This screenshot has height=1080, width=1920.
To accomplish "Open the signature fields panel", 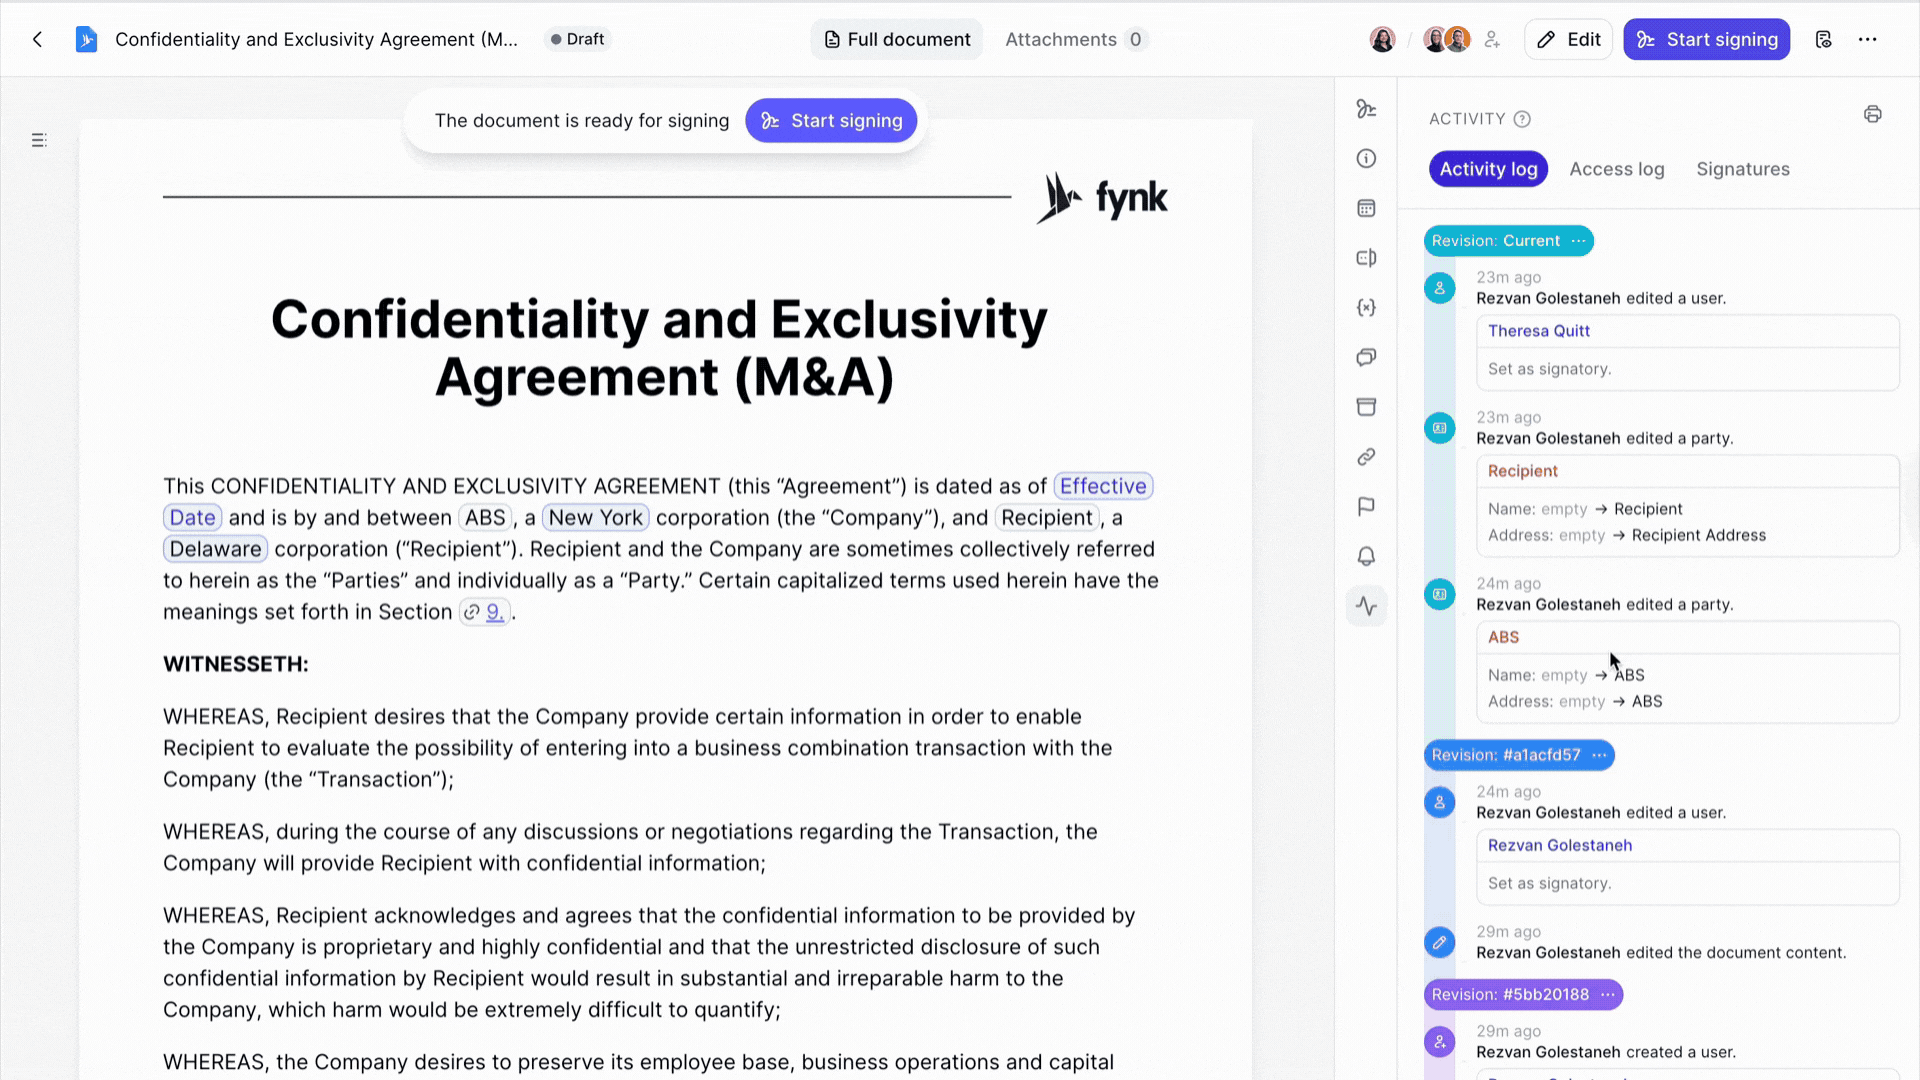I will click(1366, 109).
